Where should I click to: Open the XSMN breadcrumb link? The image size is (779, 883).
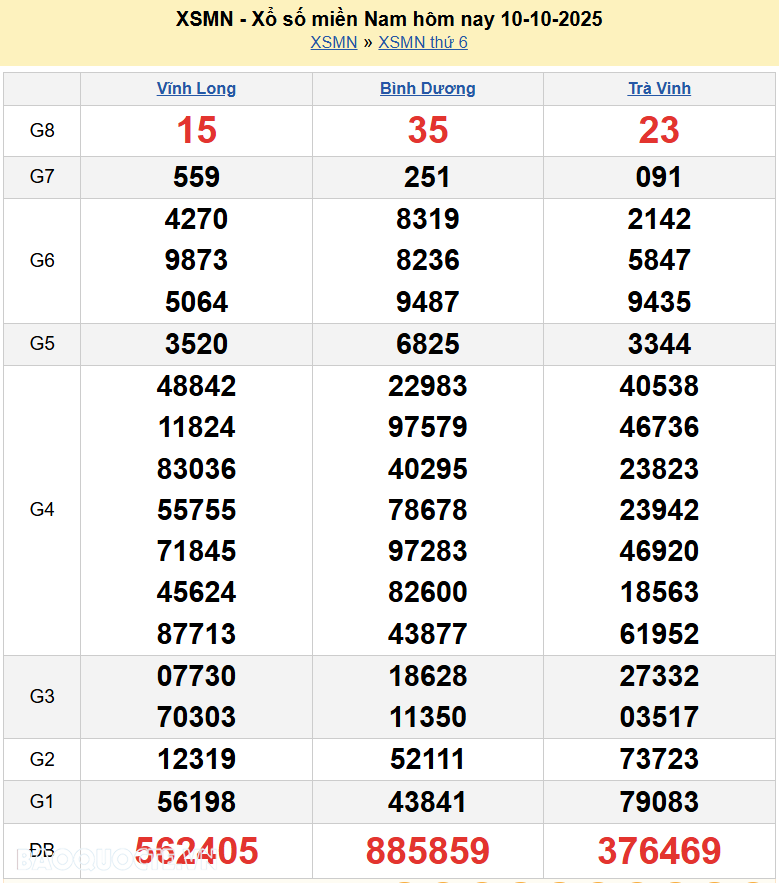[333, 42]
